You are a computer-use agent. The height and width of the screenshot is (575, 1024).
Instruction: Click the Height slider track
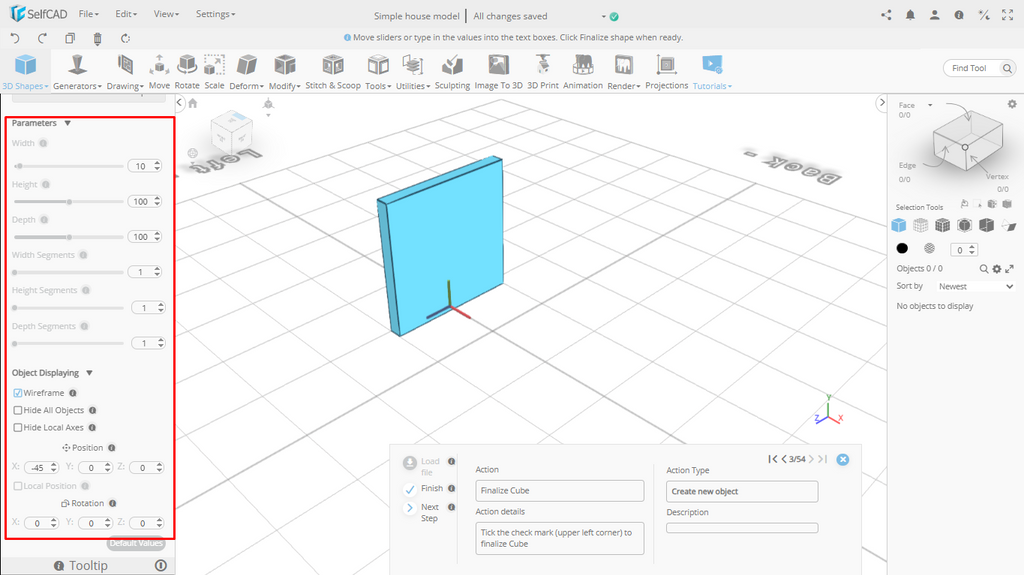point(68,202)
